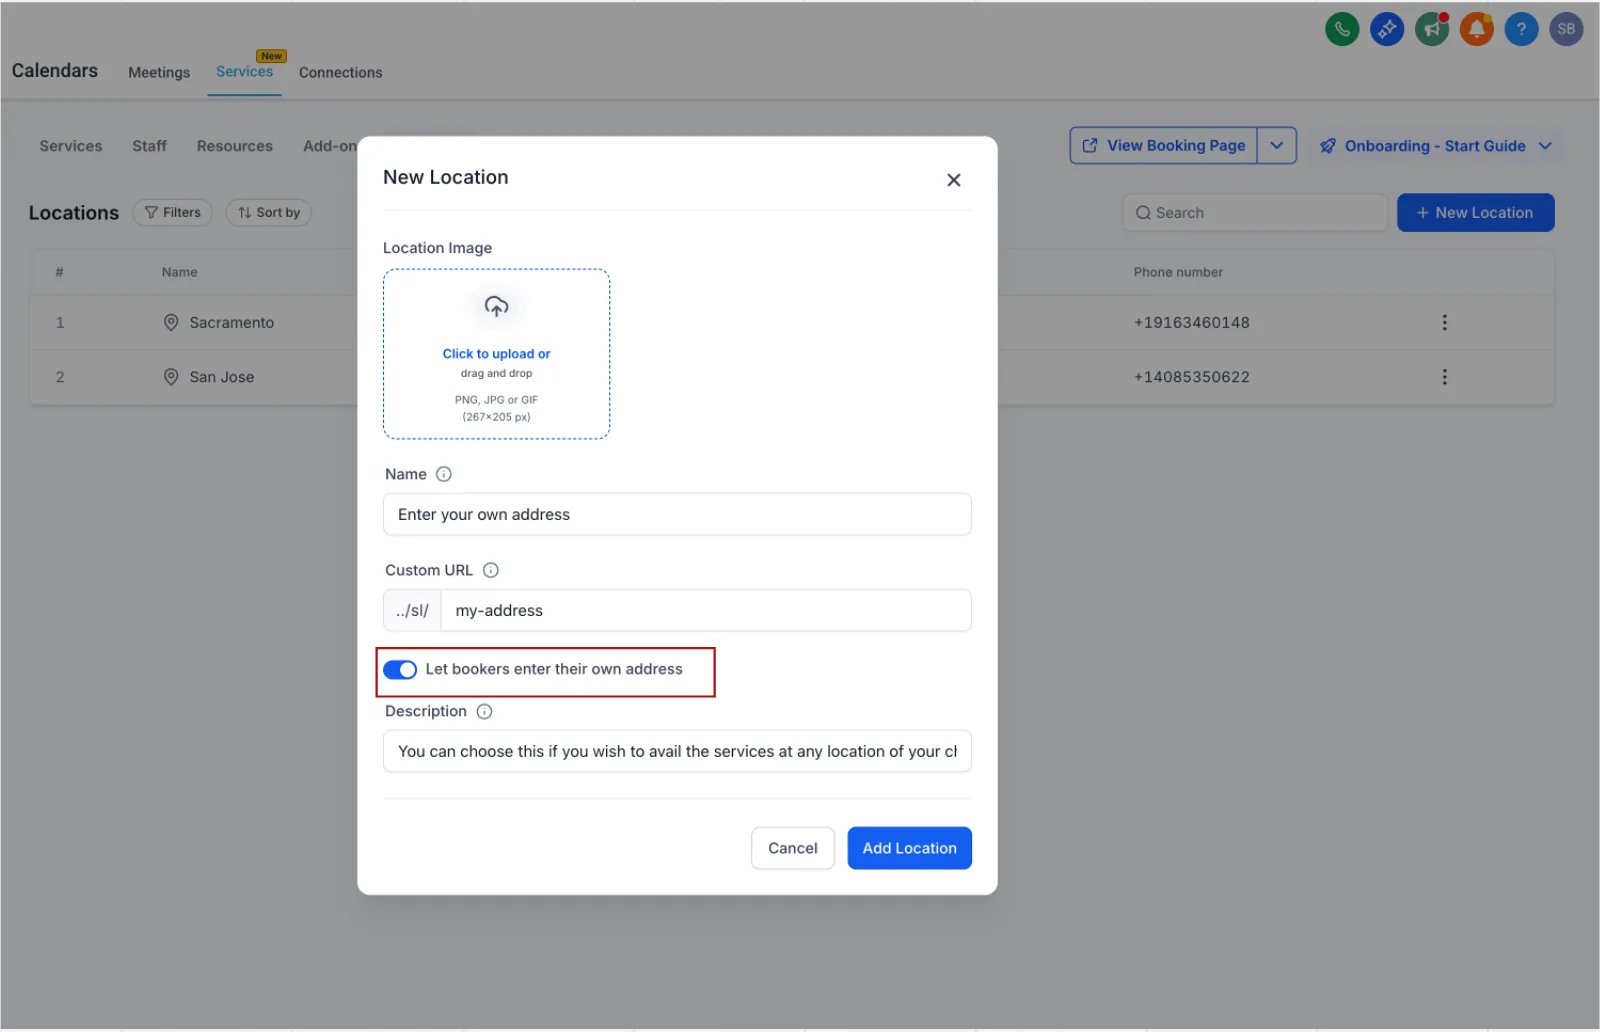Click the info icon beside Name
Screen dimensions: 1600x1032
(444, 474)
